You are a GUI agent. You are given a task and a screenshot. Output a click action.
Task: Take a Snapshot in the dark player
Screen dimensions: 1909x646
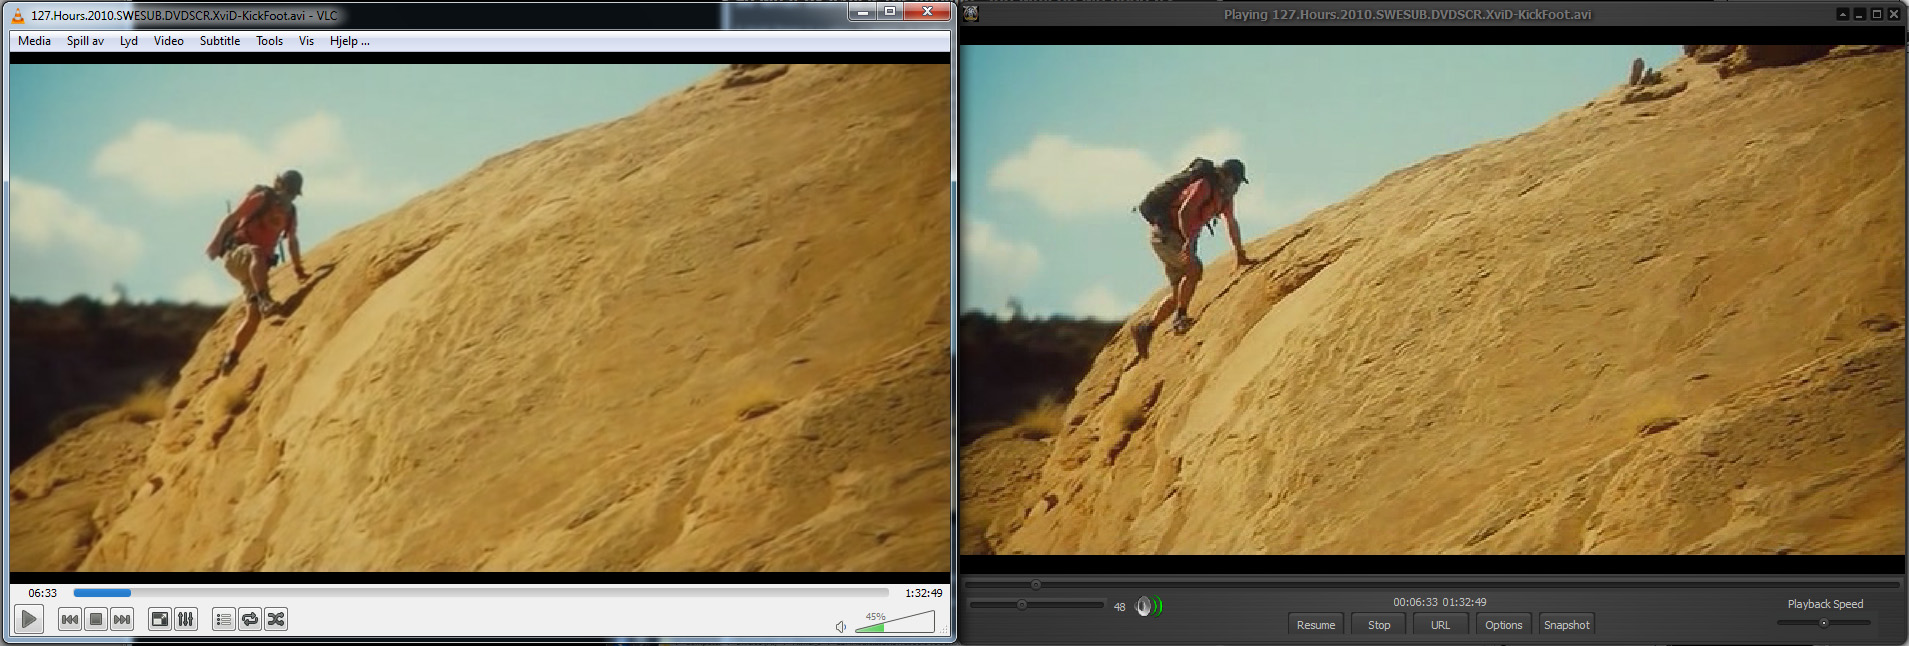[x=1567, y=625]
